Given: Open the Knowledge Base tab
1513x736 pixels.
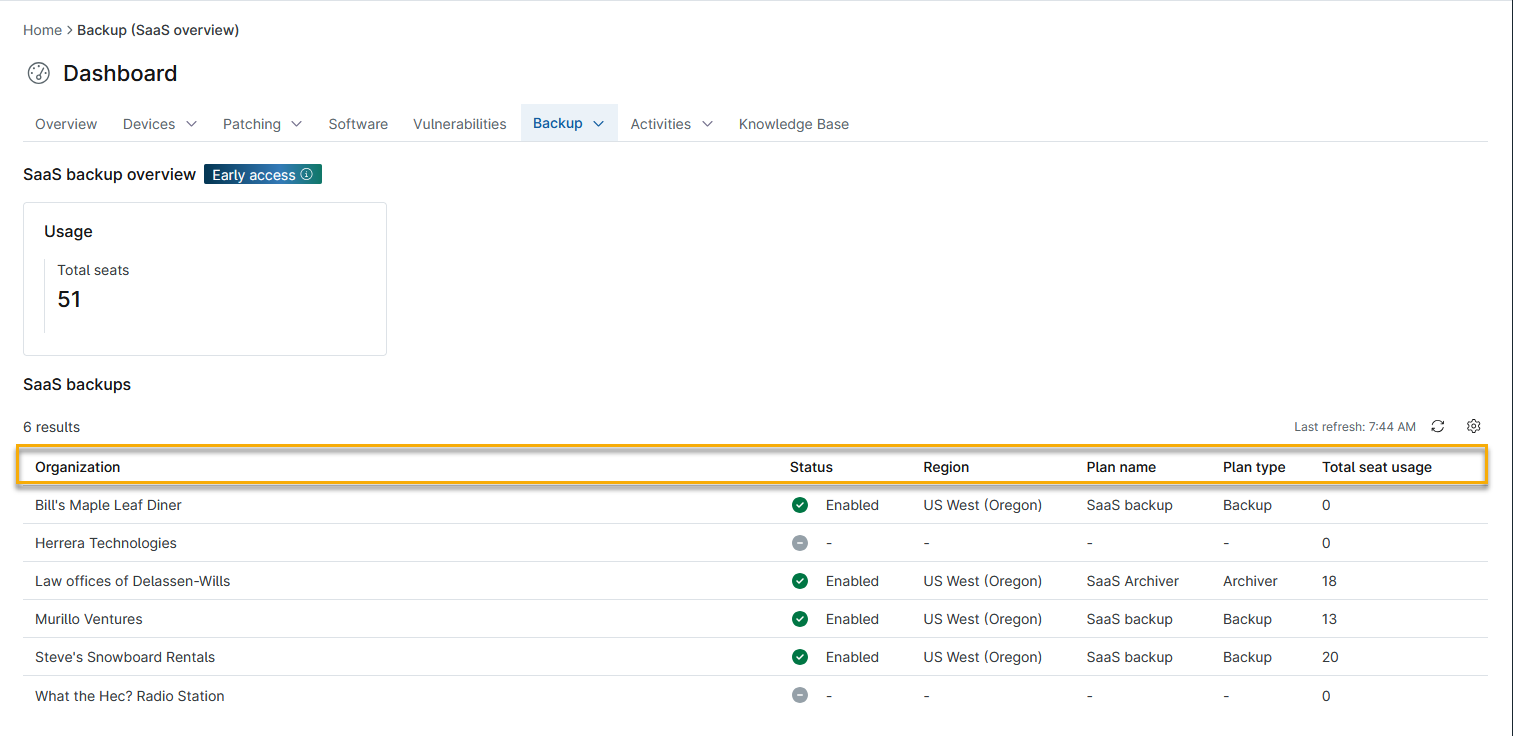Looking at the screenshot, I should coord(793,124).
